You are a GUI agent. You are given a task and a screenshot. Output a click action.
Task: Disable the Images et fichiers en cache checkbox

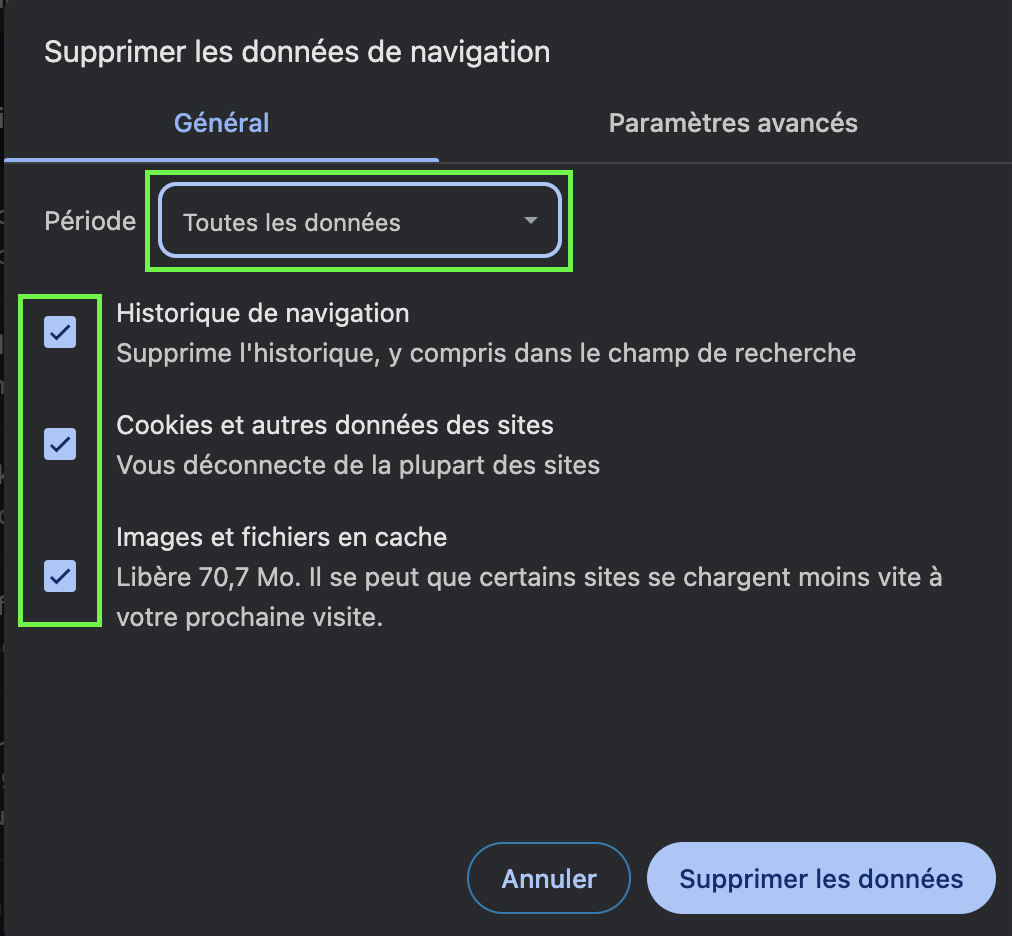point(61,576)
